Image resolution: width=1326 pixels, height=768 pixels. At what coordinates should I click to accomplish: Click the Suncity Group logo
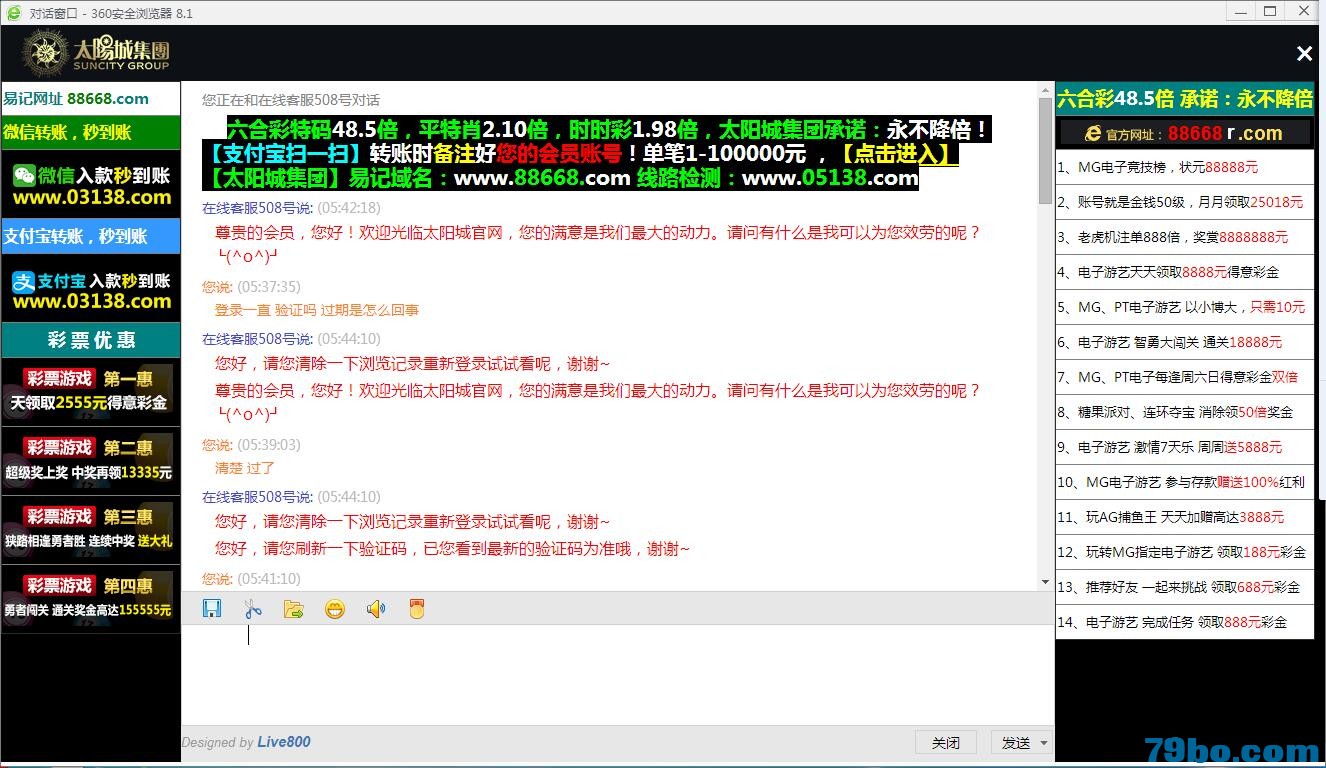click(95, 52)
